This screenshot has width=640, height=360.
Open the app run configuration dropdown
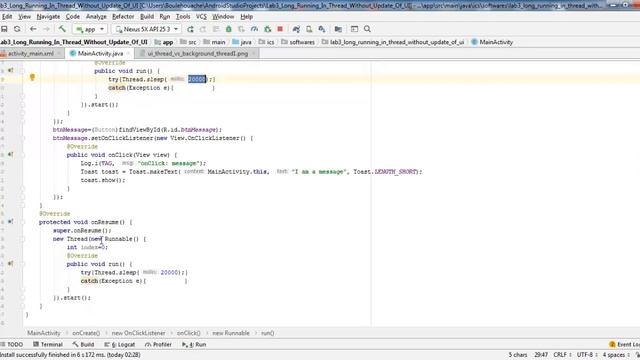point(90,29)
